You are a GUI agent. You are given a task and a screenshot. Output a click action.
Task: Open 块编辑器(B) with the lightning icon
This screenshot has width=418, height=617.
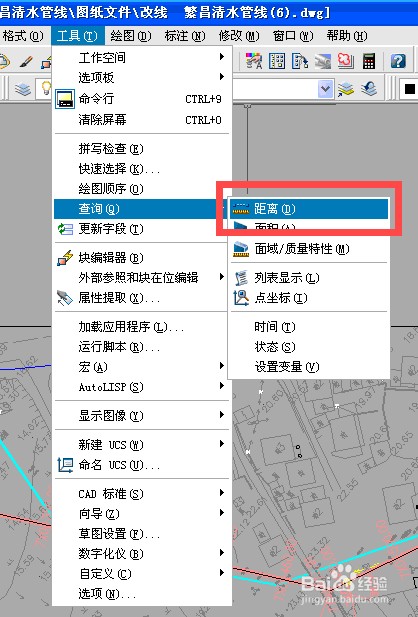pyautogui.click(x=142, y=258)
